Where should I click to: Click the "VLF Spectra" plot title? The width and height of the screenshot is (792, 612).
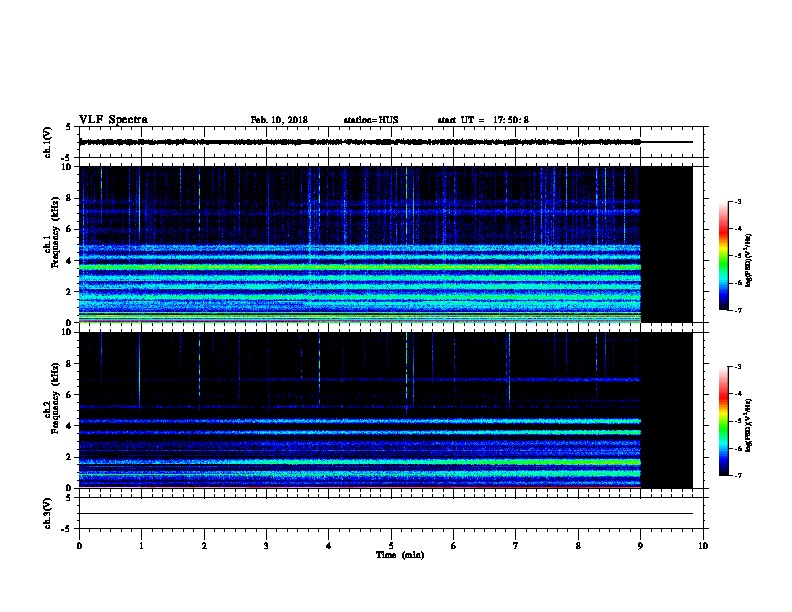tap(113, 120)
